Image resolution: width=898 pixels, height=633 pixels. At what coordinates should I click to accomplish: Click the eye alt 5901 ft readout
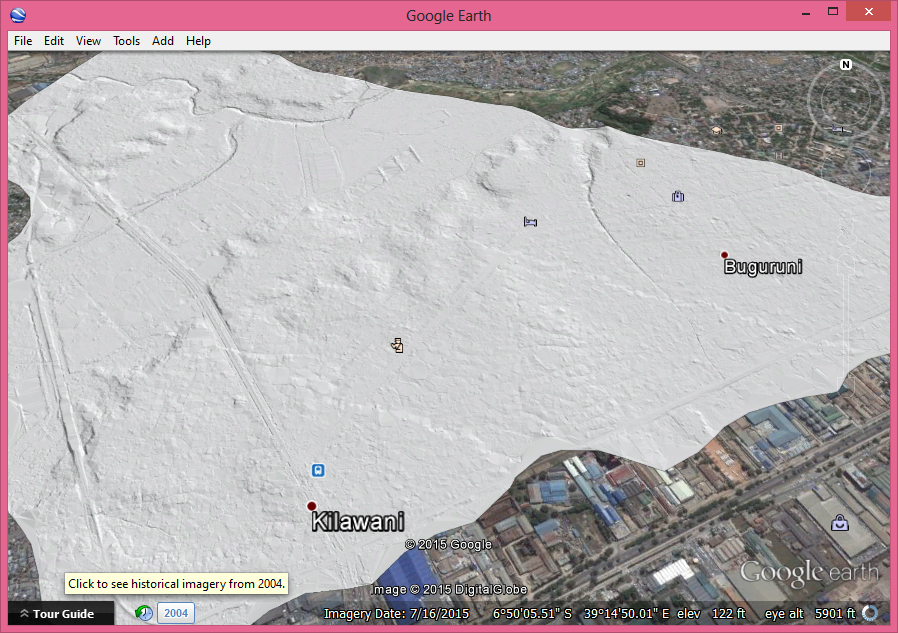pos(810,614)
